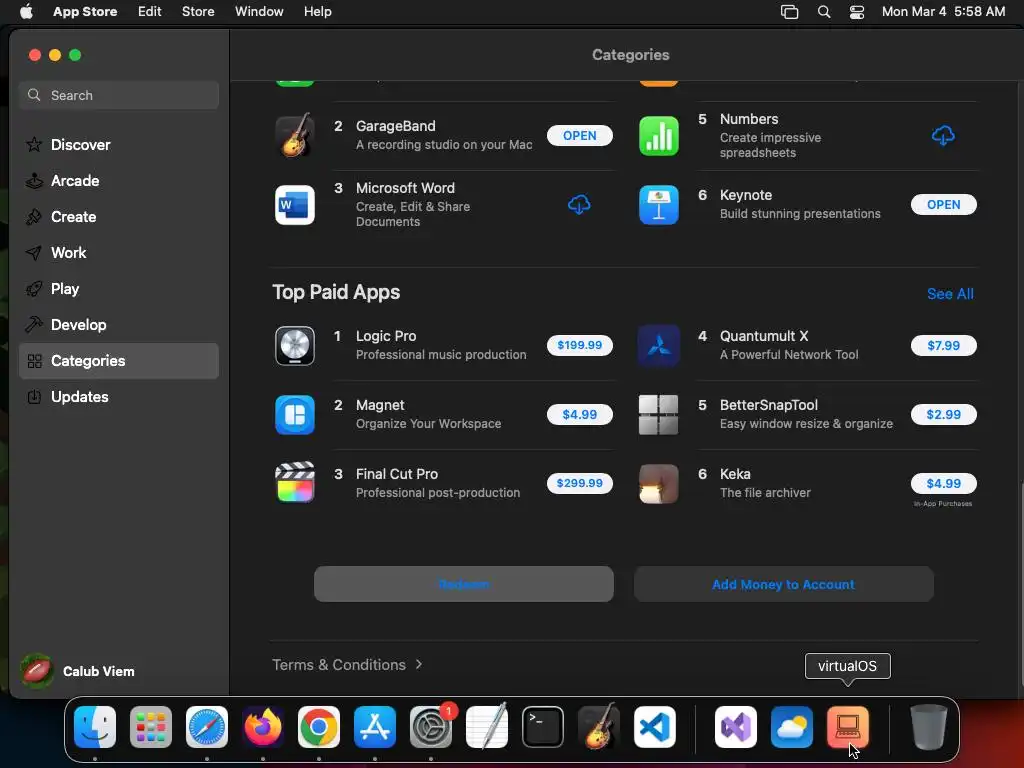Click the Search field
The image size is (1024, 768).
pyautogui.click(x=119, y=95)
